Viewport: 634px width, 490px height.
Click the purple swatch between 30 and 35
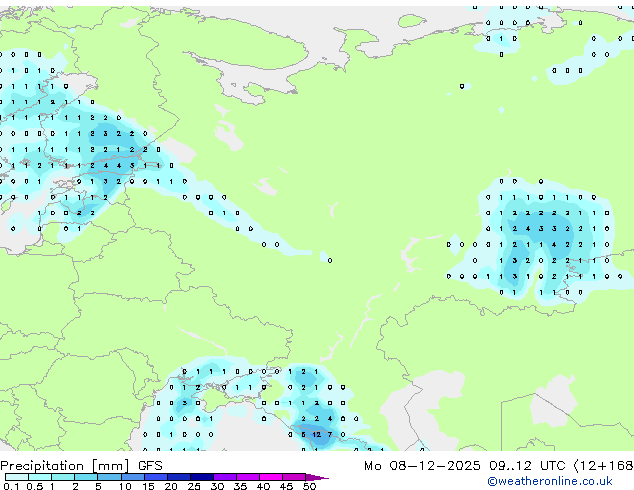225,477
